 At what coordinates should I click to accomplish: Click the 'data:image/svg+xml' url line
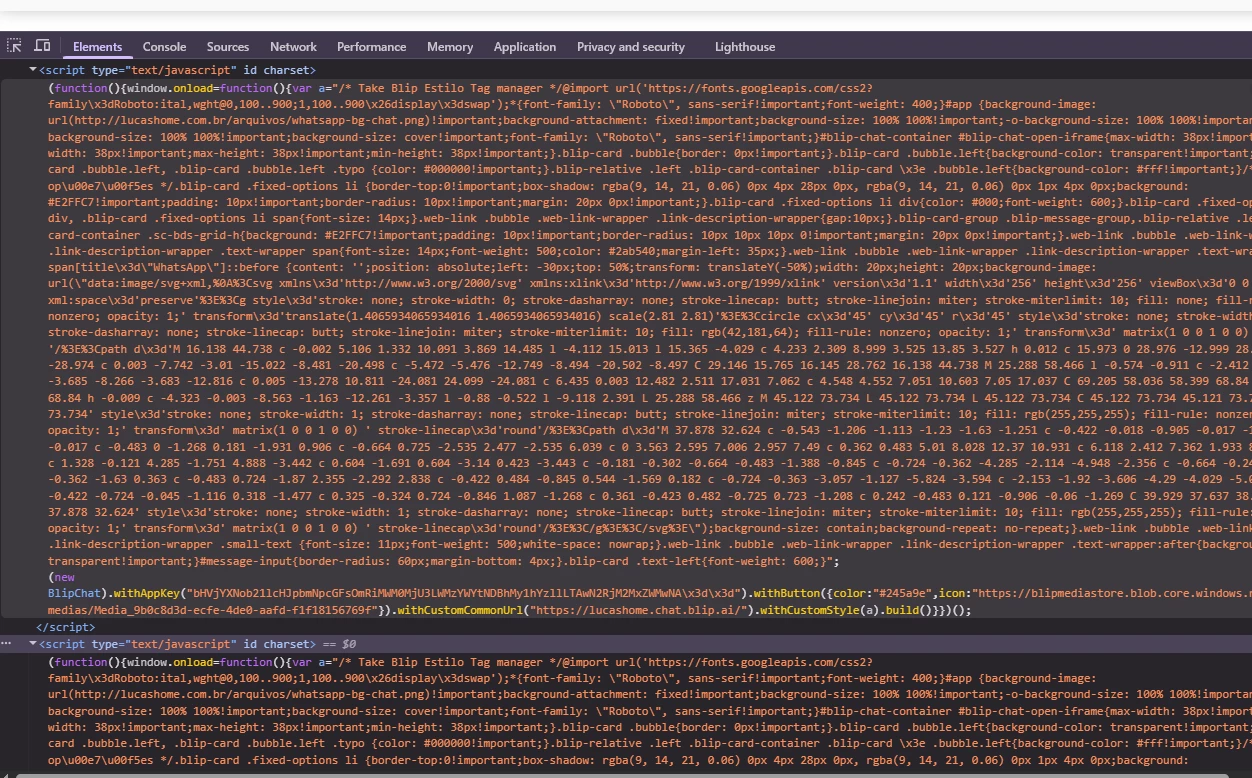pos(650,284)
